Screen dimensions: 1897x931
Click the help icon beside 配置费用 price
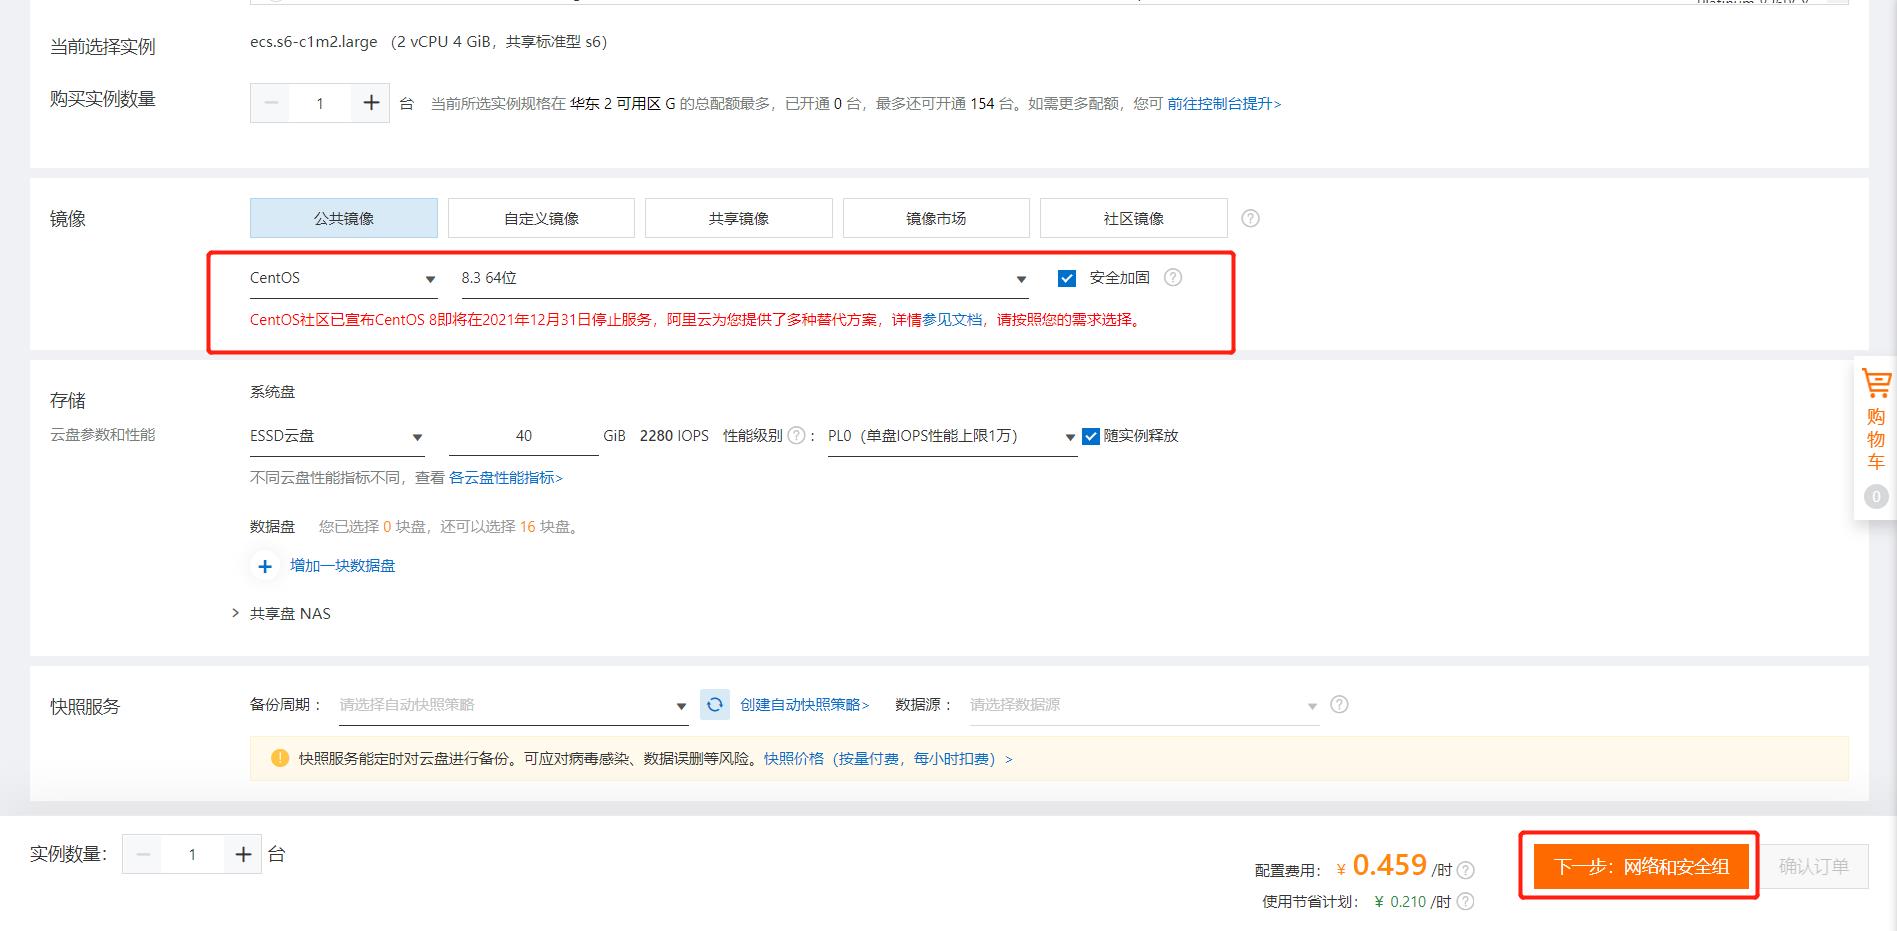[x=1465, y=870]
